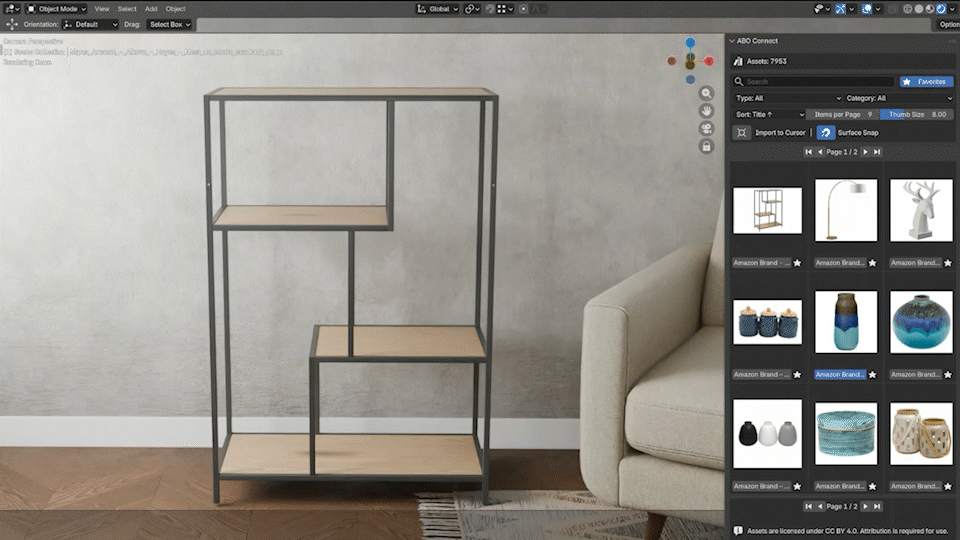Favorite the bookshelf asset star

point(797,263)
